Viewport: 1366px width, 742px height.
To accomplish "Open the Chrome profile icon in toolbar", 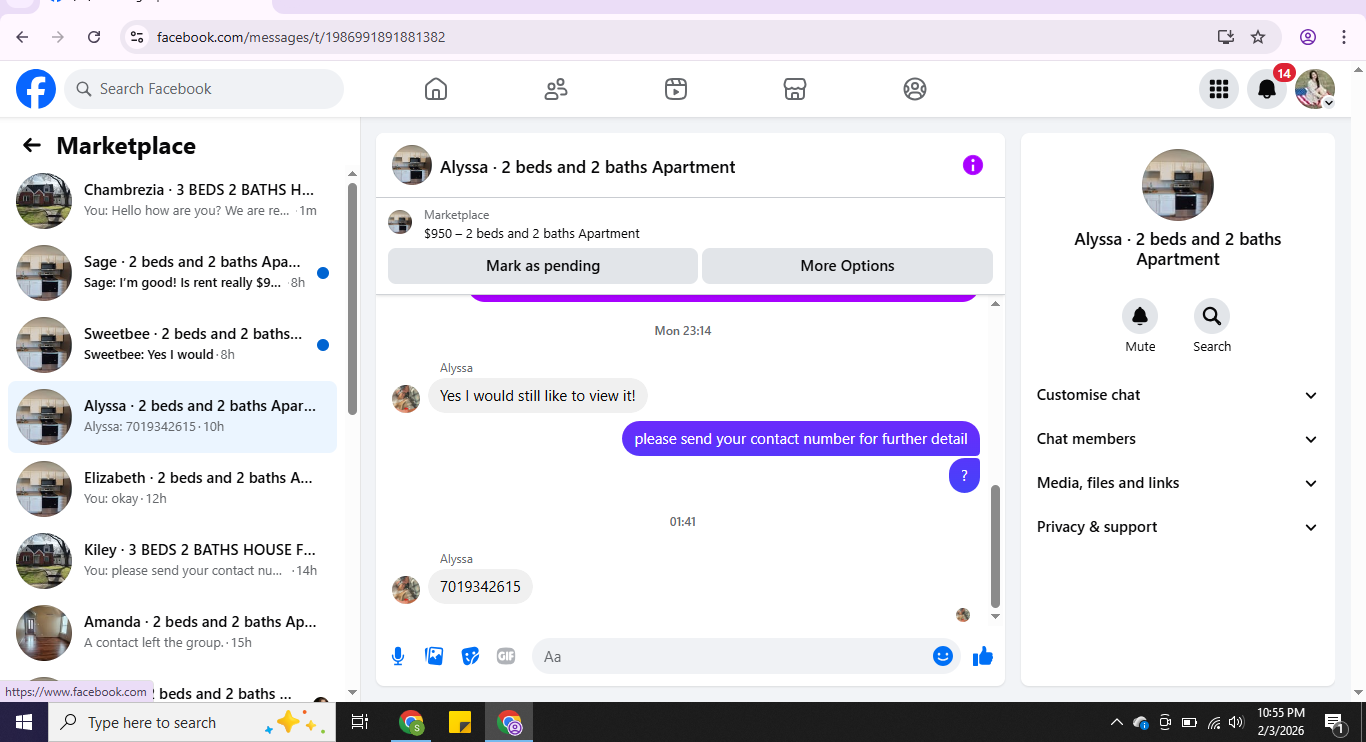I will (x=1308, y=37).
